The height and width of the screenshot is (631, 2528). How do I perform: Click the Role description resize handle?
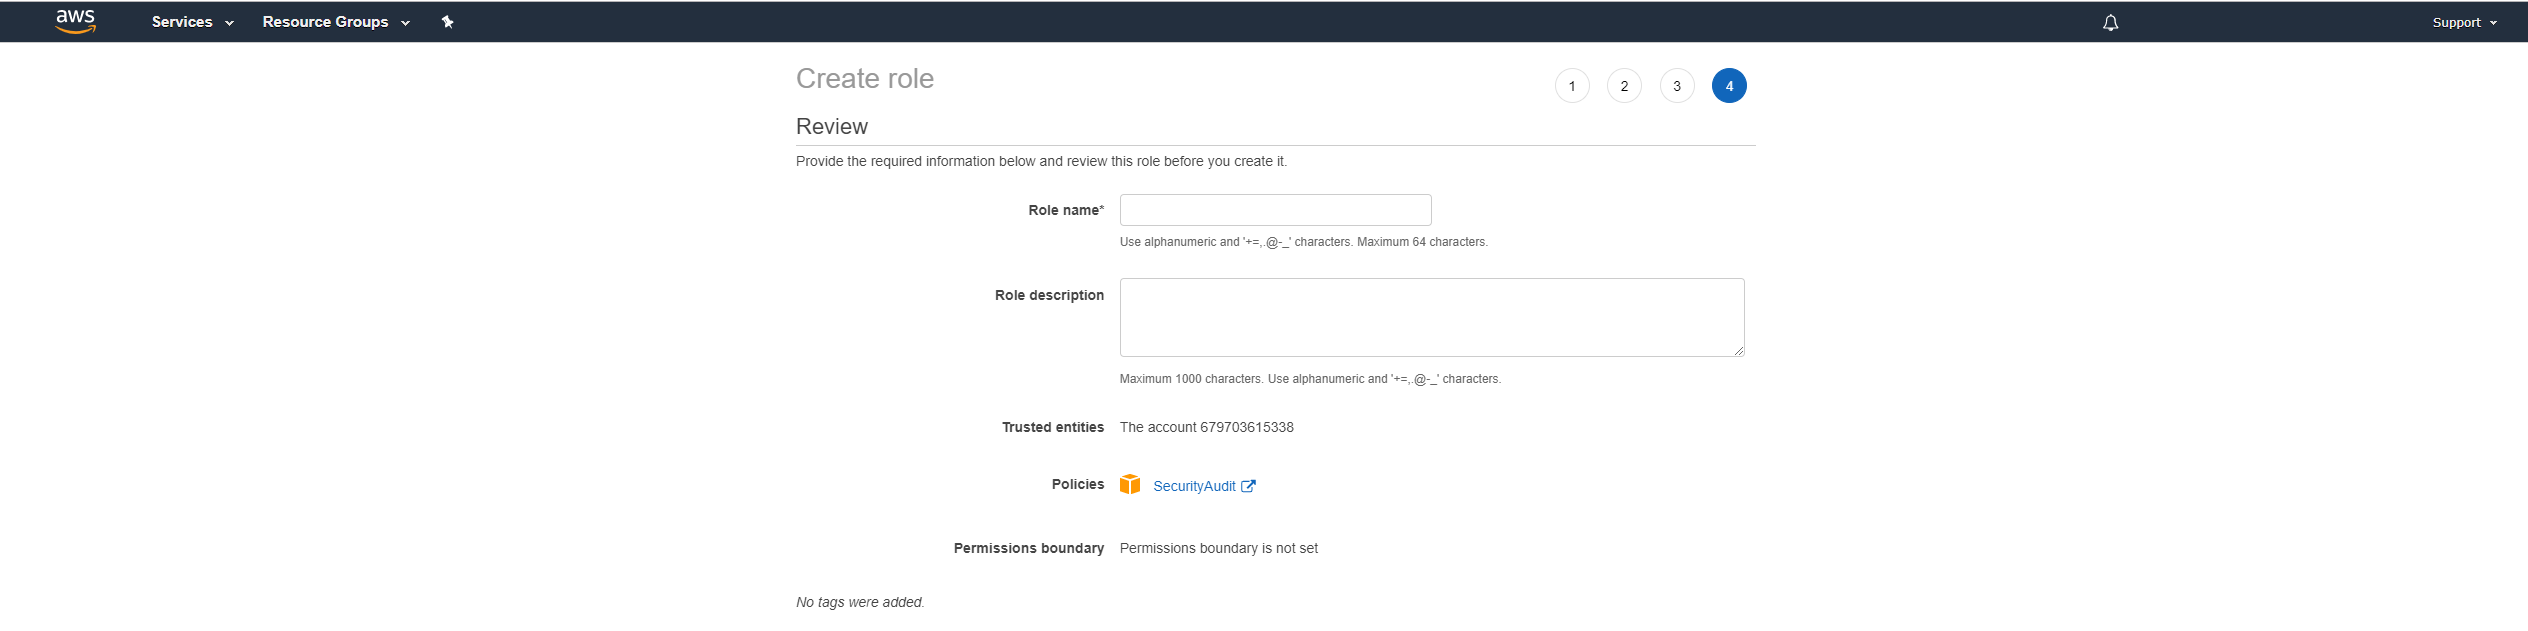pos(1739,351)
